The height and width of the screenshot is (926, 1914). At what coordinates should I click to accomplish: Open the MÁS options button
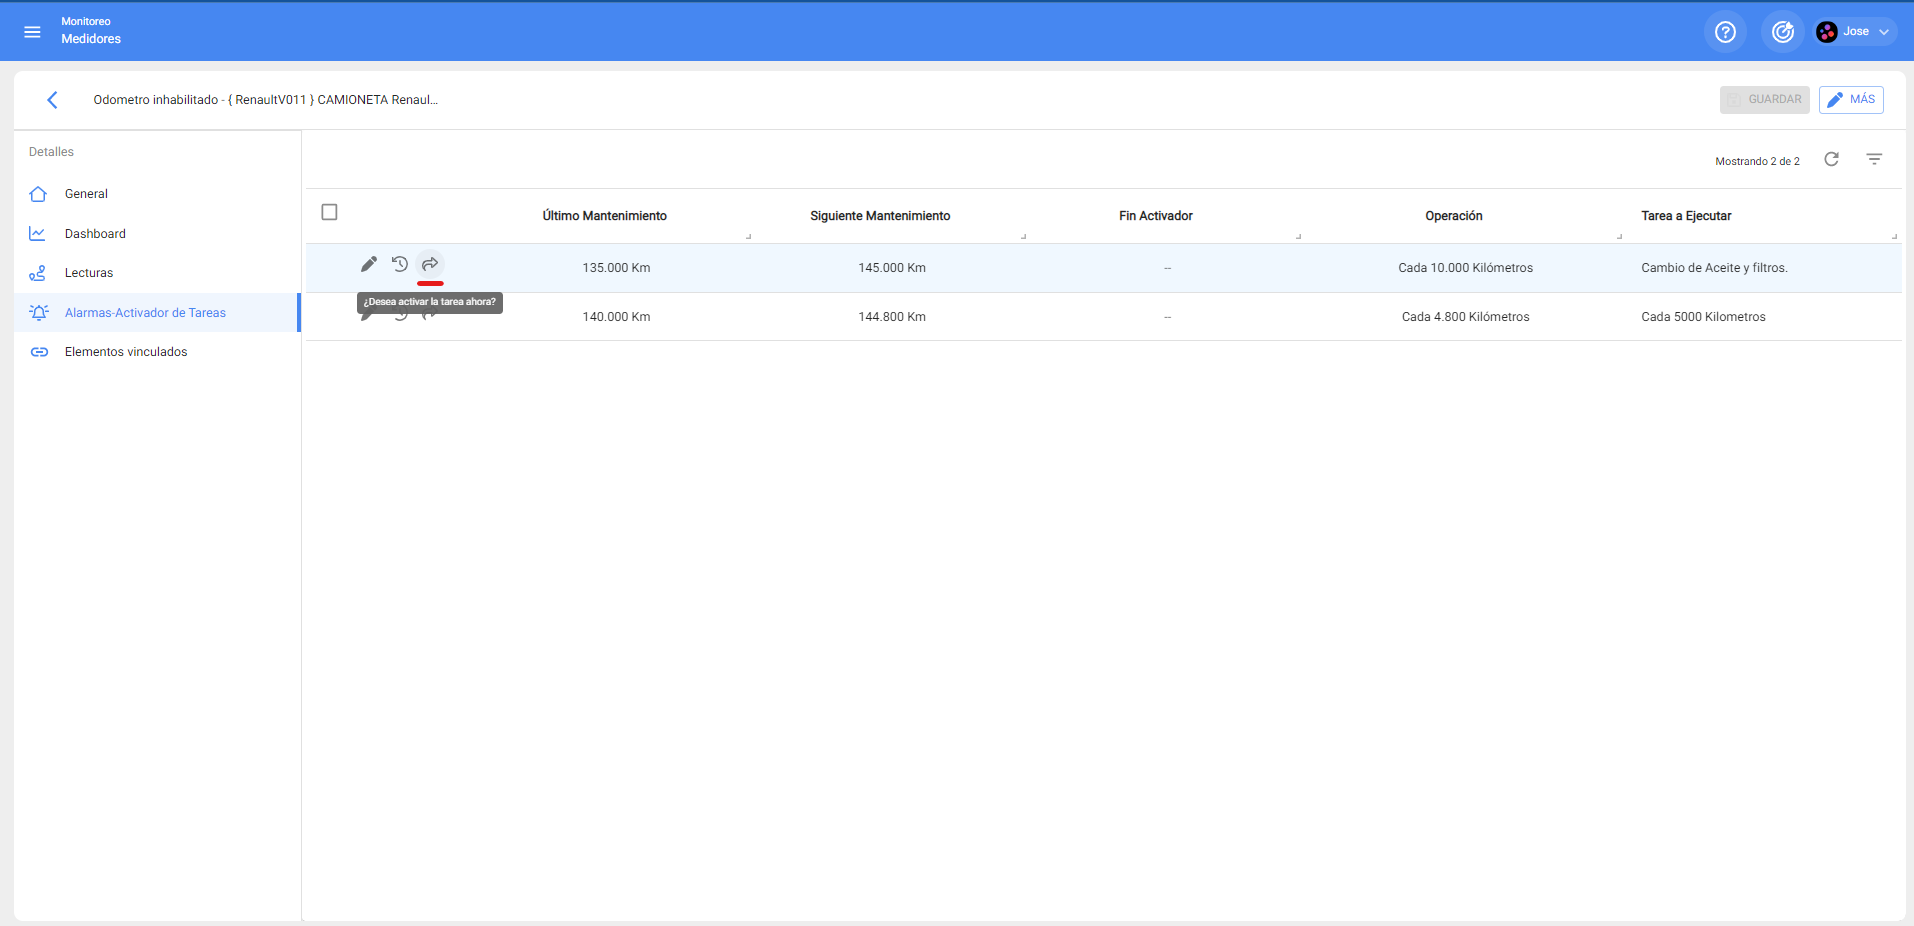coord(1851,100)
